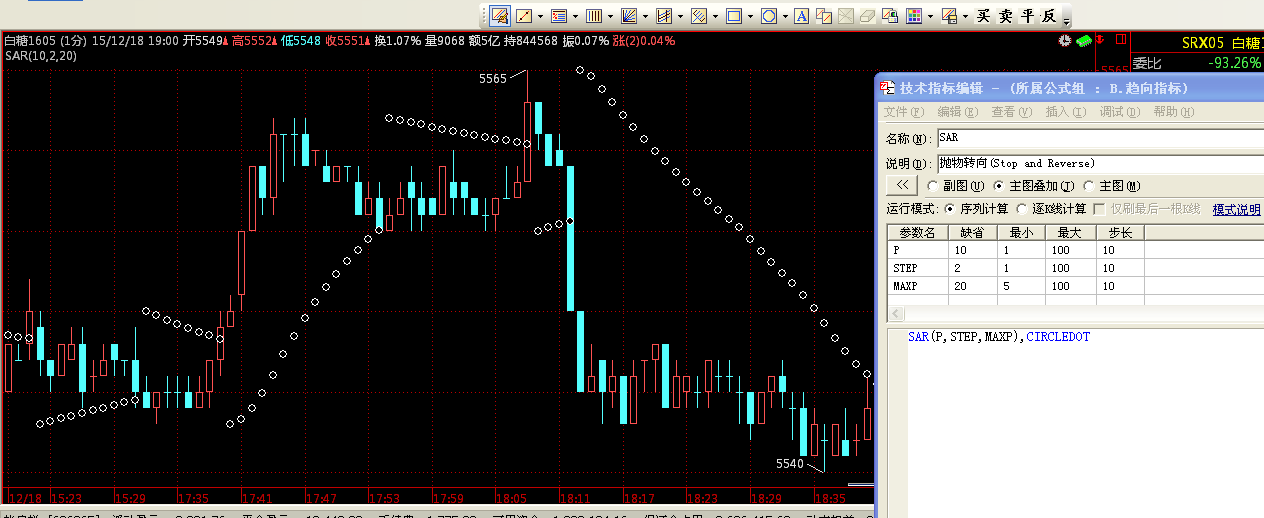Select the 逐K线计算 run mode radio
Screen dimensions: 1264x518
point(1022,209)
